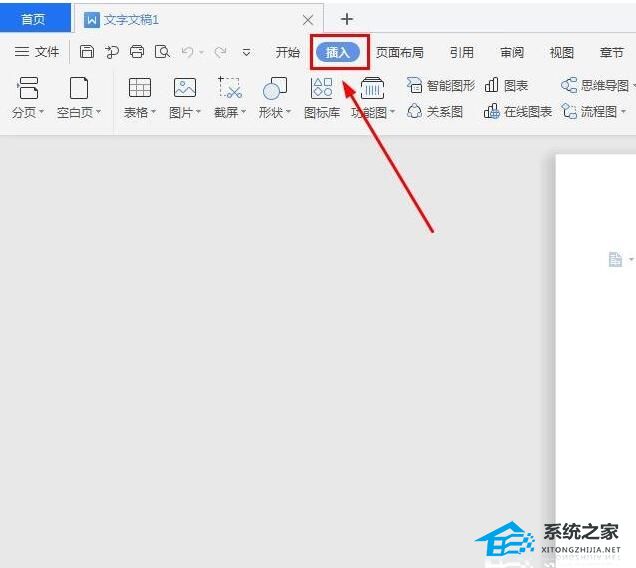Expand the 流程图 dropdown arrow
Image resolution: width=636 pixels, height=568 pixels.
[623, 112]
